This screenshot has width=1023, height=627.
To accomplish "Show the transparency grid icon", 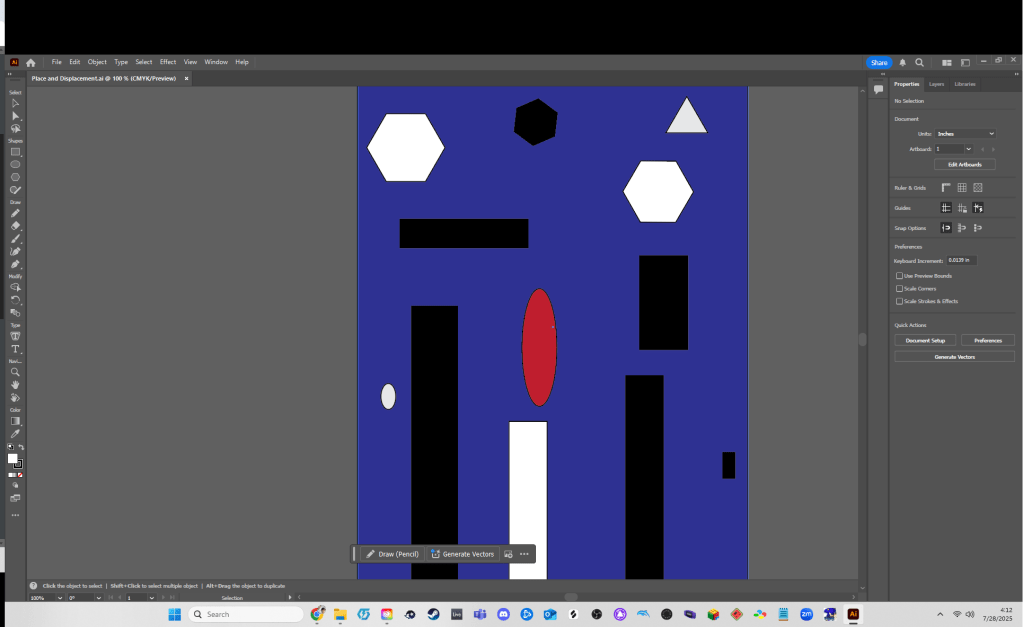I will (978, 187).
